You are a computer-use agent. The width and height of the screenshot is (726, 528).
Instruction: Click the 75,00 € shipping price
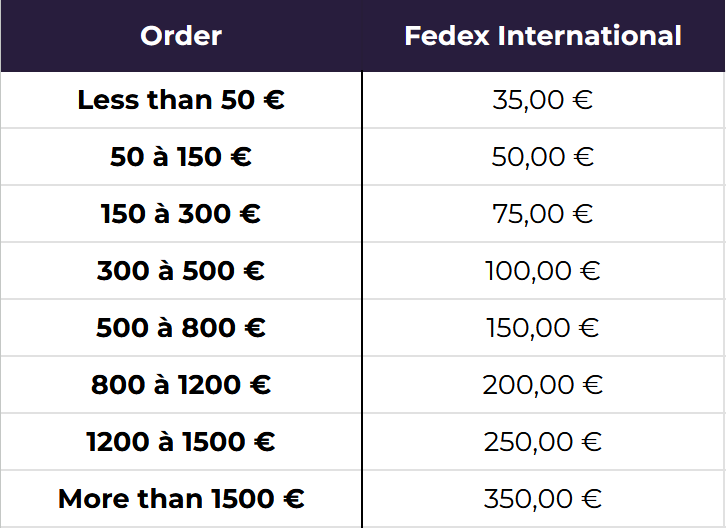point(543,214)
